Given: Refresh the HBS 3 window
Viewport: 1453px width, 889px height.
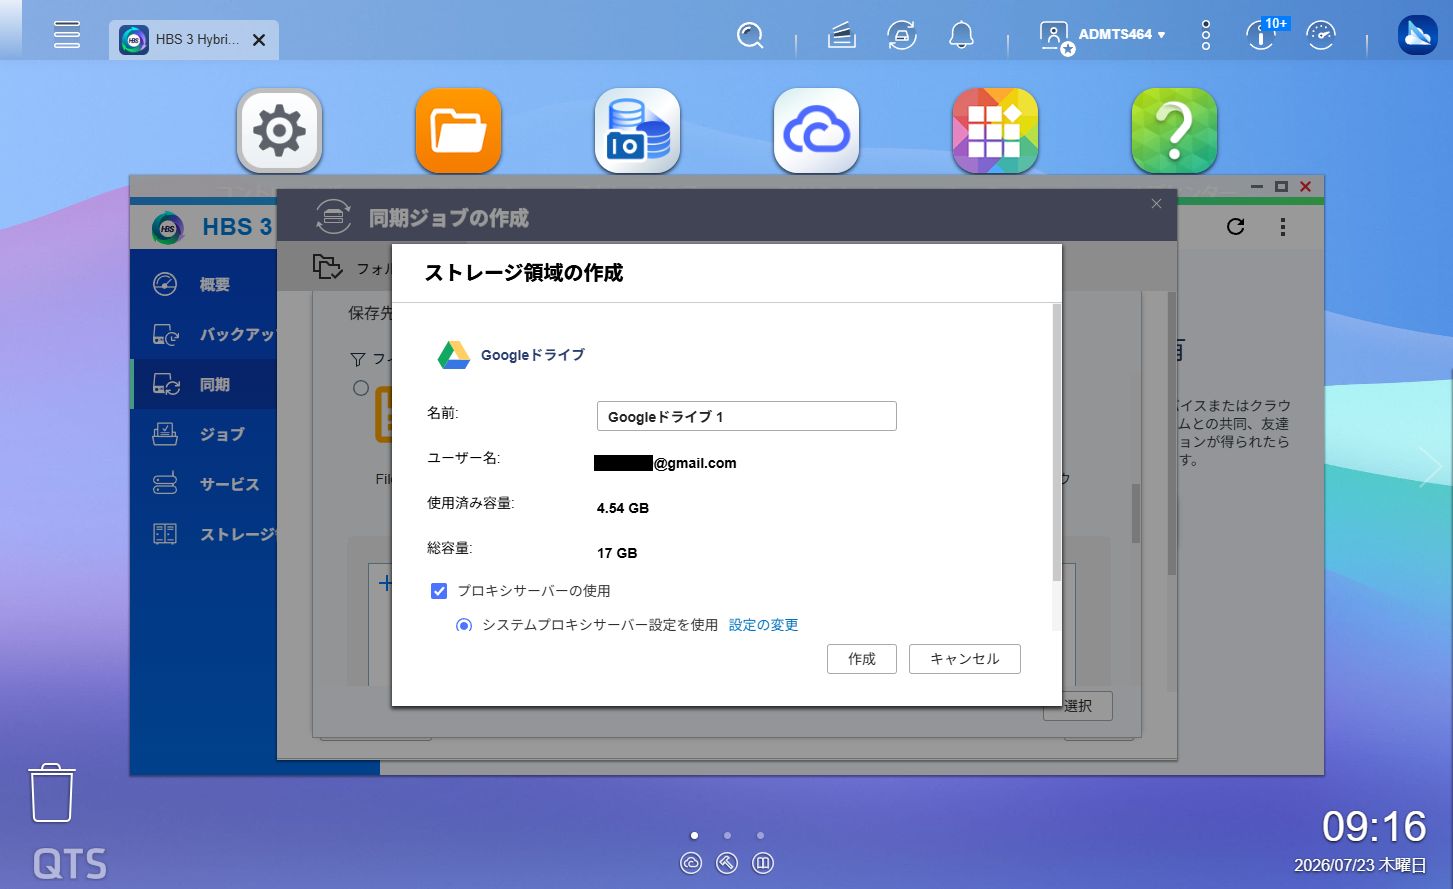Looking at the screenshot, I should tap(1236, 227).
